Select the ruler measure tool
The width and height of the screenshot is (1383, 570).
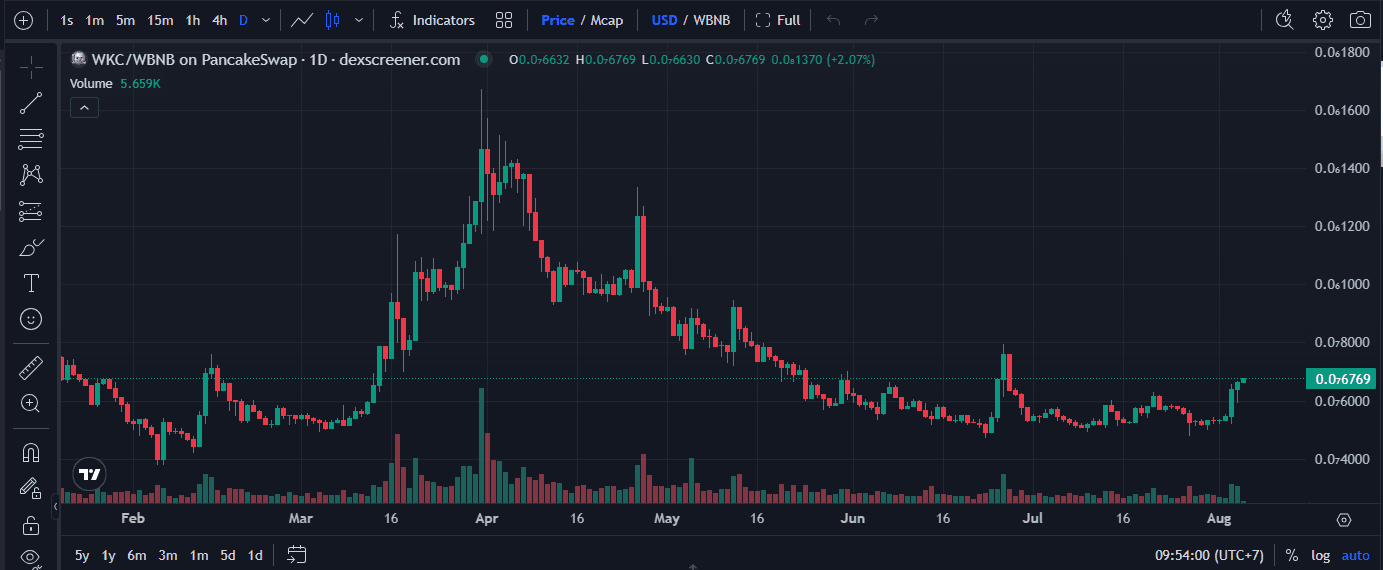[31, 368]
